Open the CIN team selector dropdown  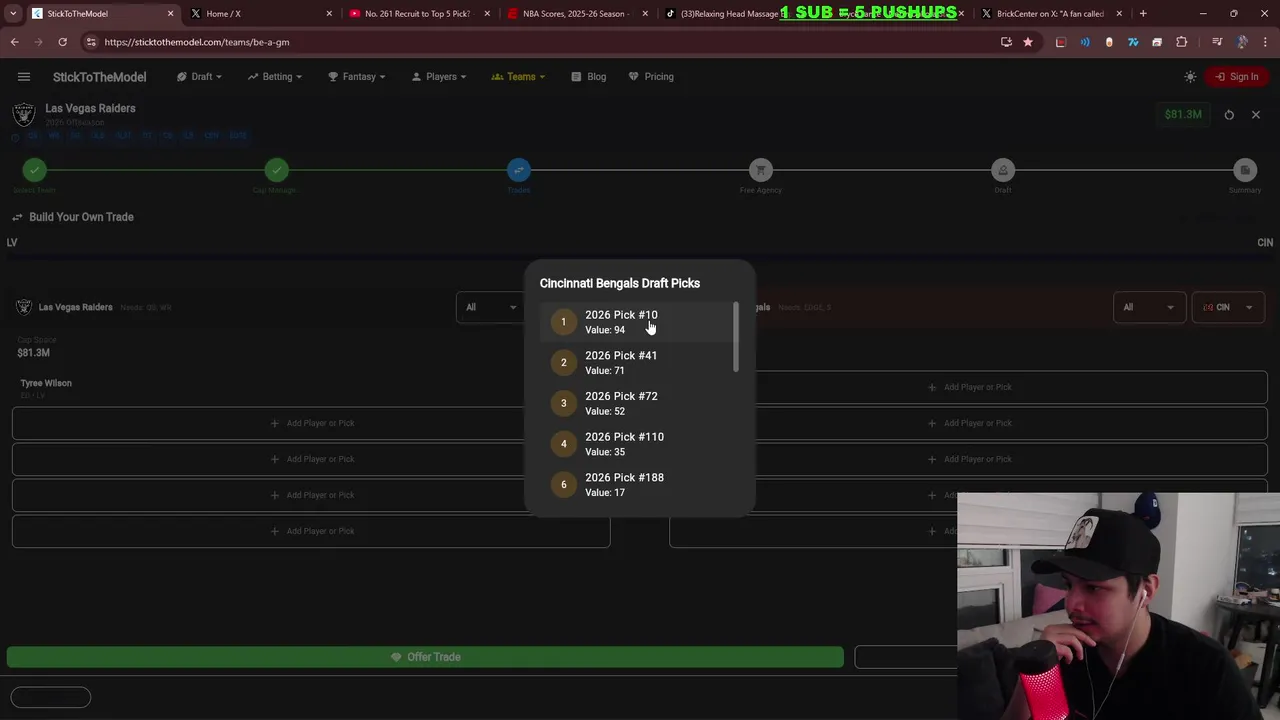(1228, 308)
